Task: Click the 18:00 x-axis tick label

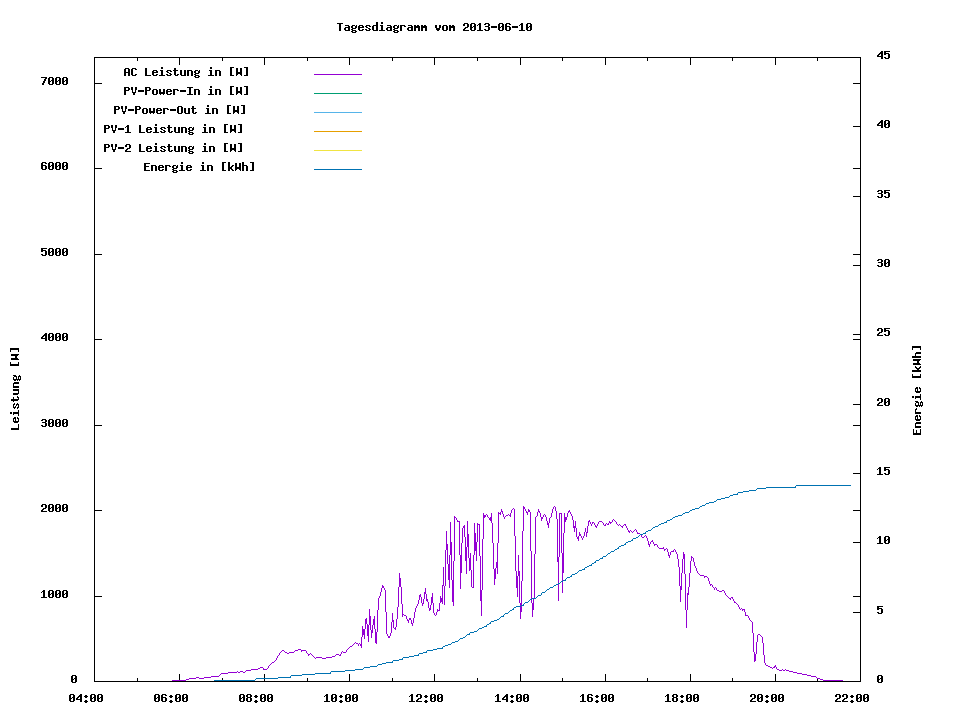Action: (682, 698)
